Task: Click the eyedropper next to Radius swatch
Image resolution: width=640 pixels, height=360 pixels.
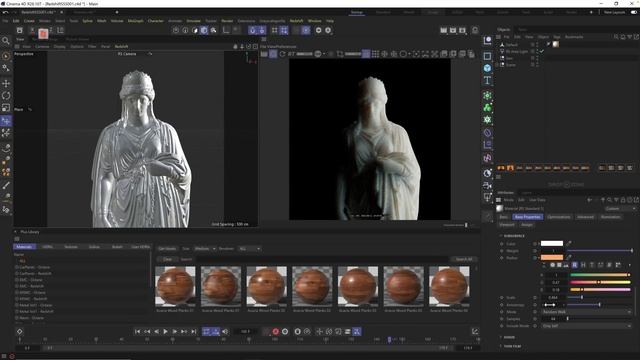Action: coord(569,258)
